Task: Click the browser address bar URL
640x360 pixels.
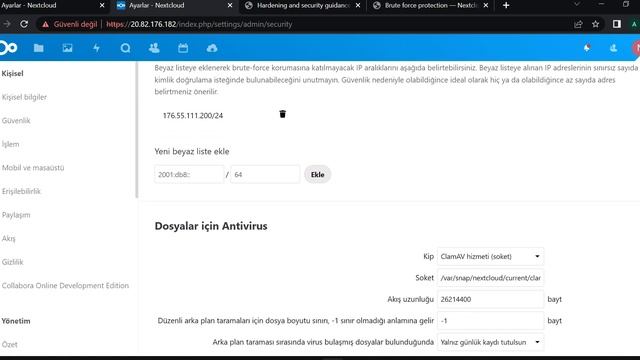Action: coord(199,24)
